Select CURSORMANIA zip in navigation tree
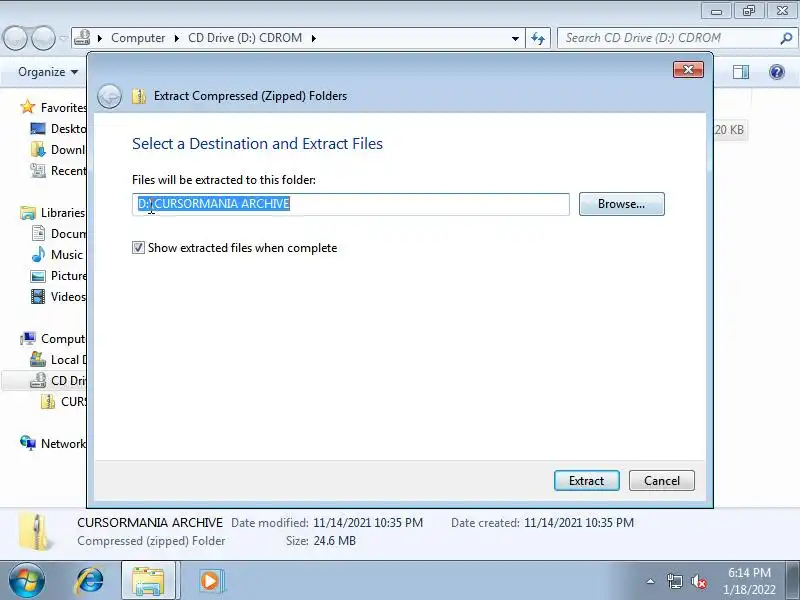Screen dimensions: 800x600 click(x=73, y=402)
